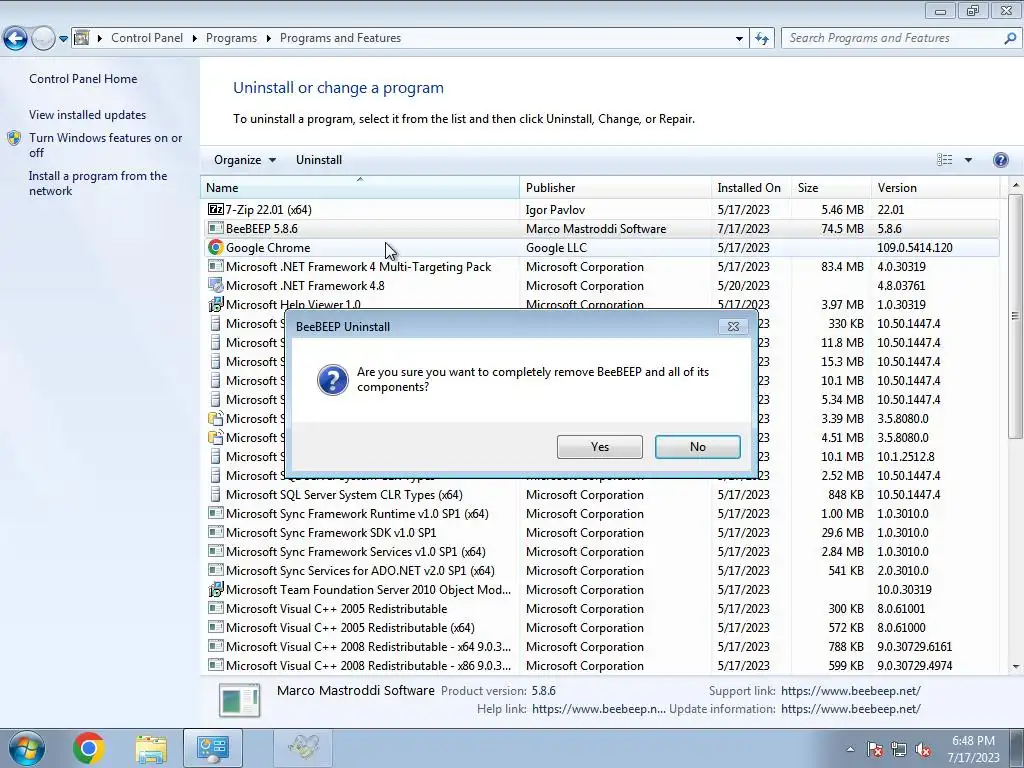Click the Programs breadcrumb

[231, 38]
